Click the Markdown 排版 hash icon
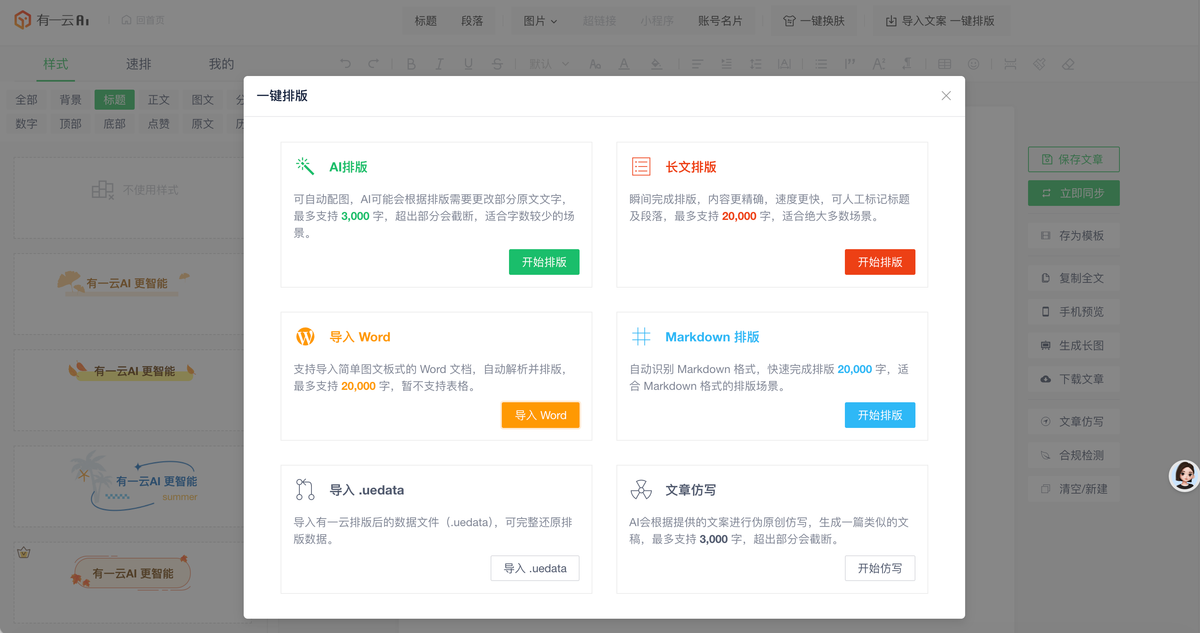This screenshot has width=1200, height=633. [x=641, y=337]
